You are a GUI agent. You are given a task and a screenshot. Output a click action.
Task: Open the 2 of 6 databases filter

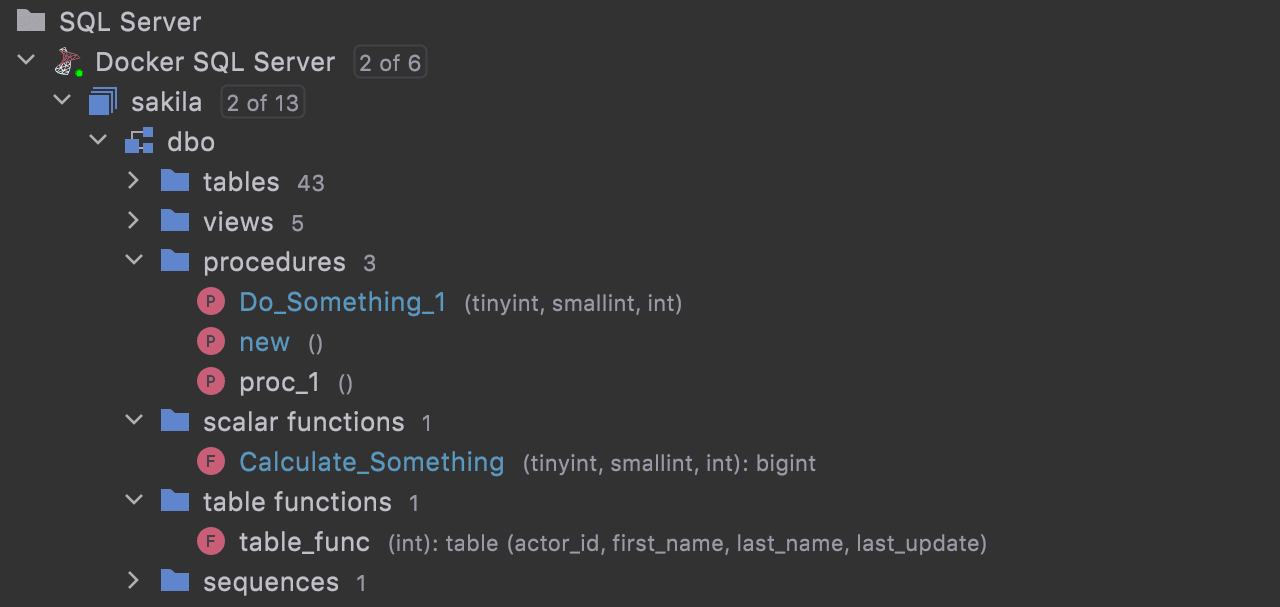[x=390, y=63]
